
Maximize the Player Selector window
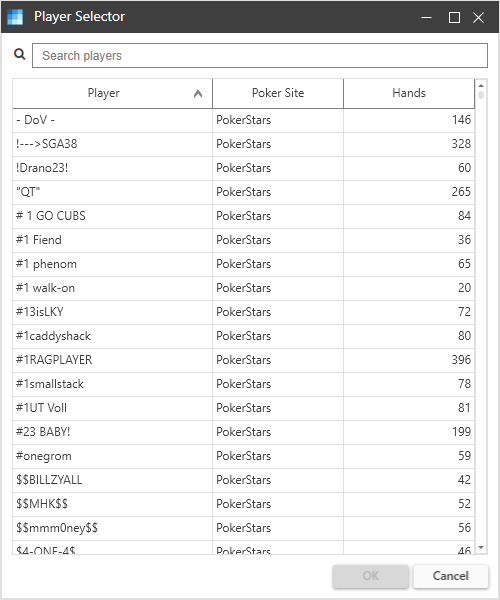454,17
